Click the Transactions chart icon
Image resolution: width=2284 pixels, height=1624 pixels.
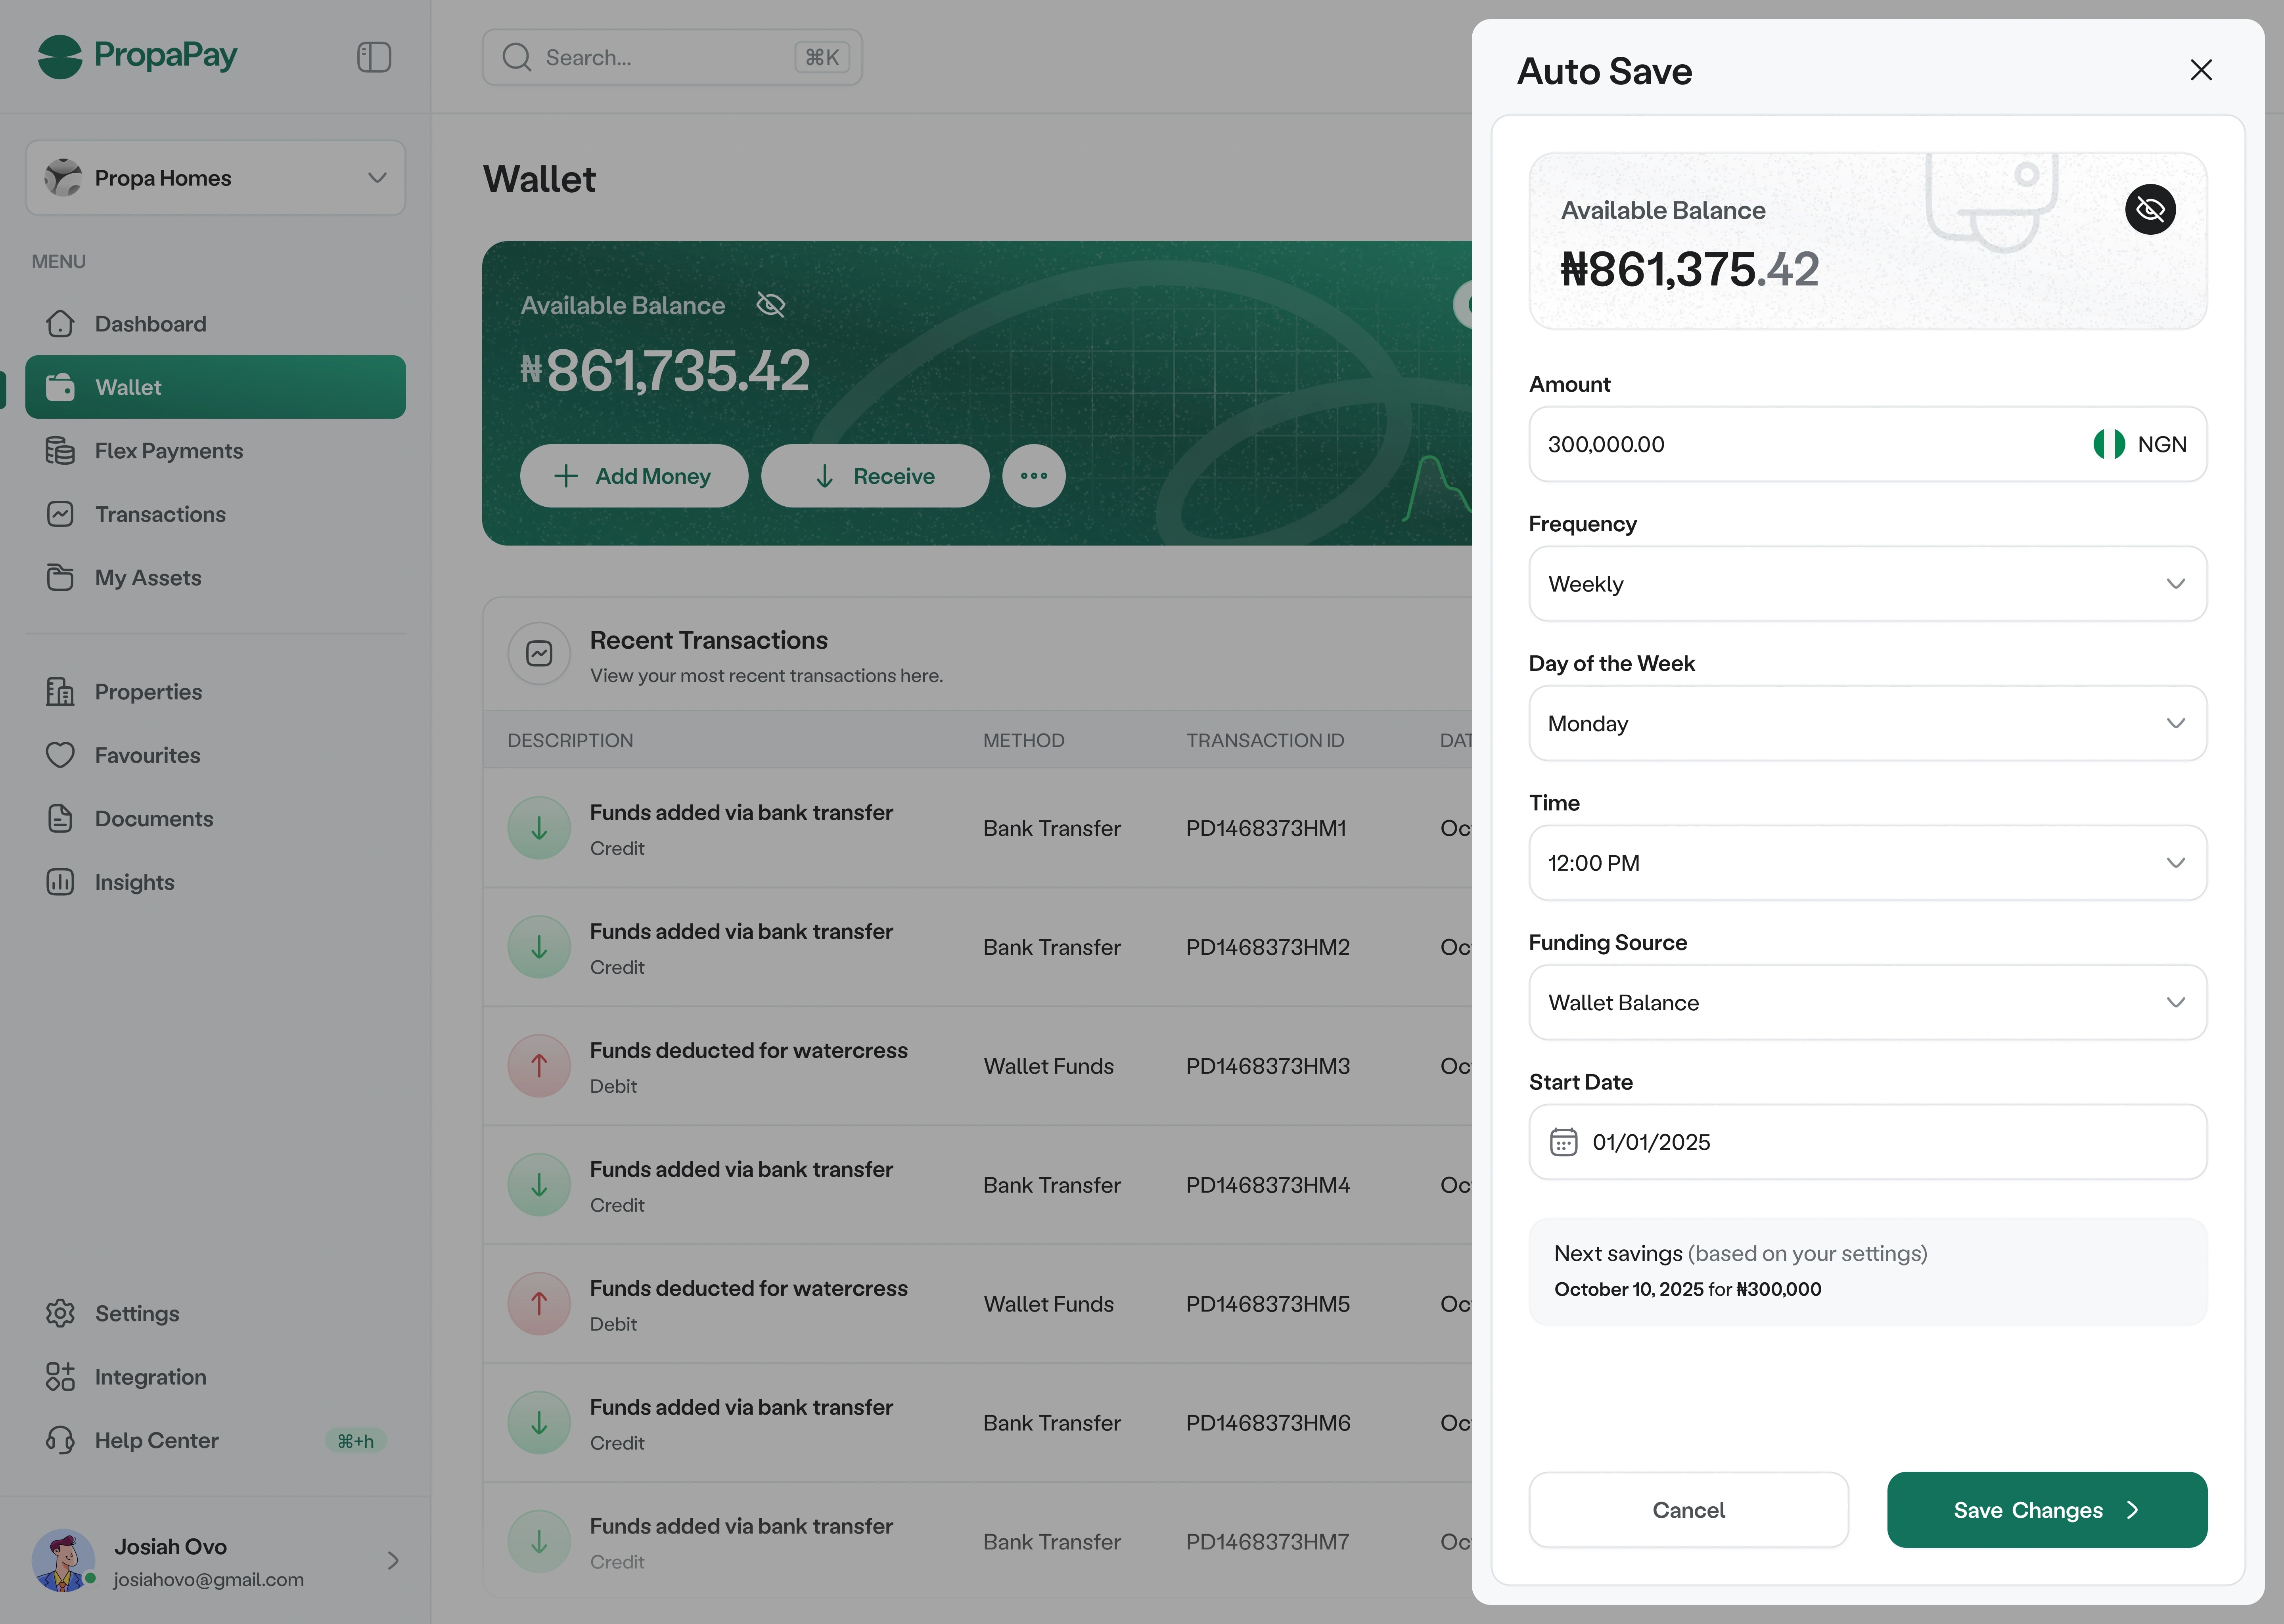60,514
